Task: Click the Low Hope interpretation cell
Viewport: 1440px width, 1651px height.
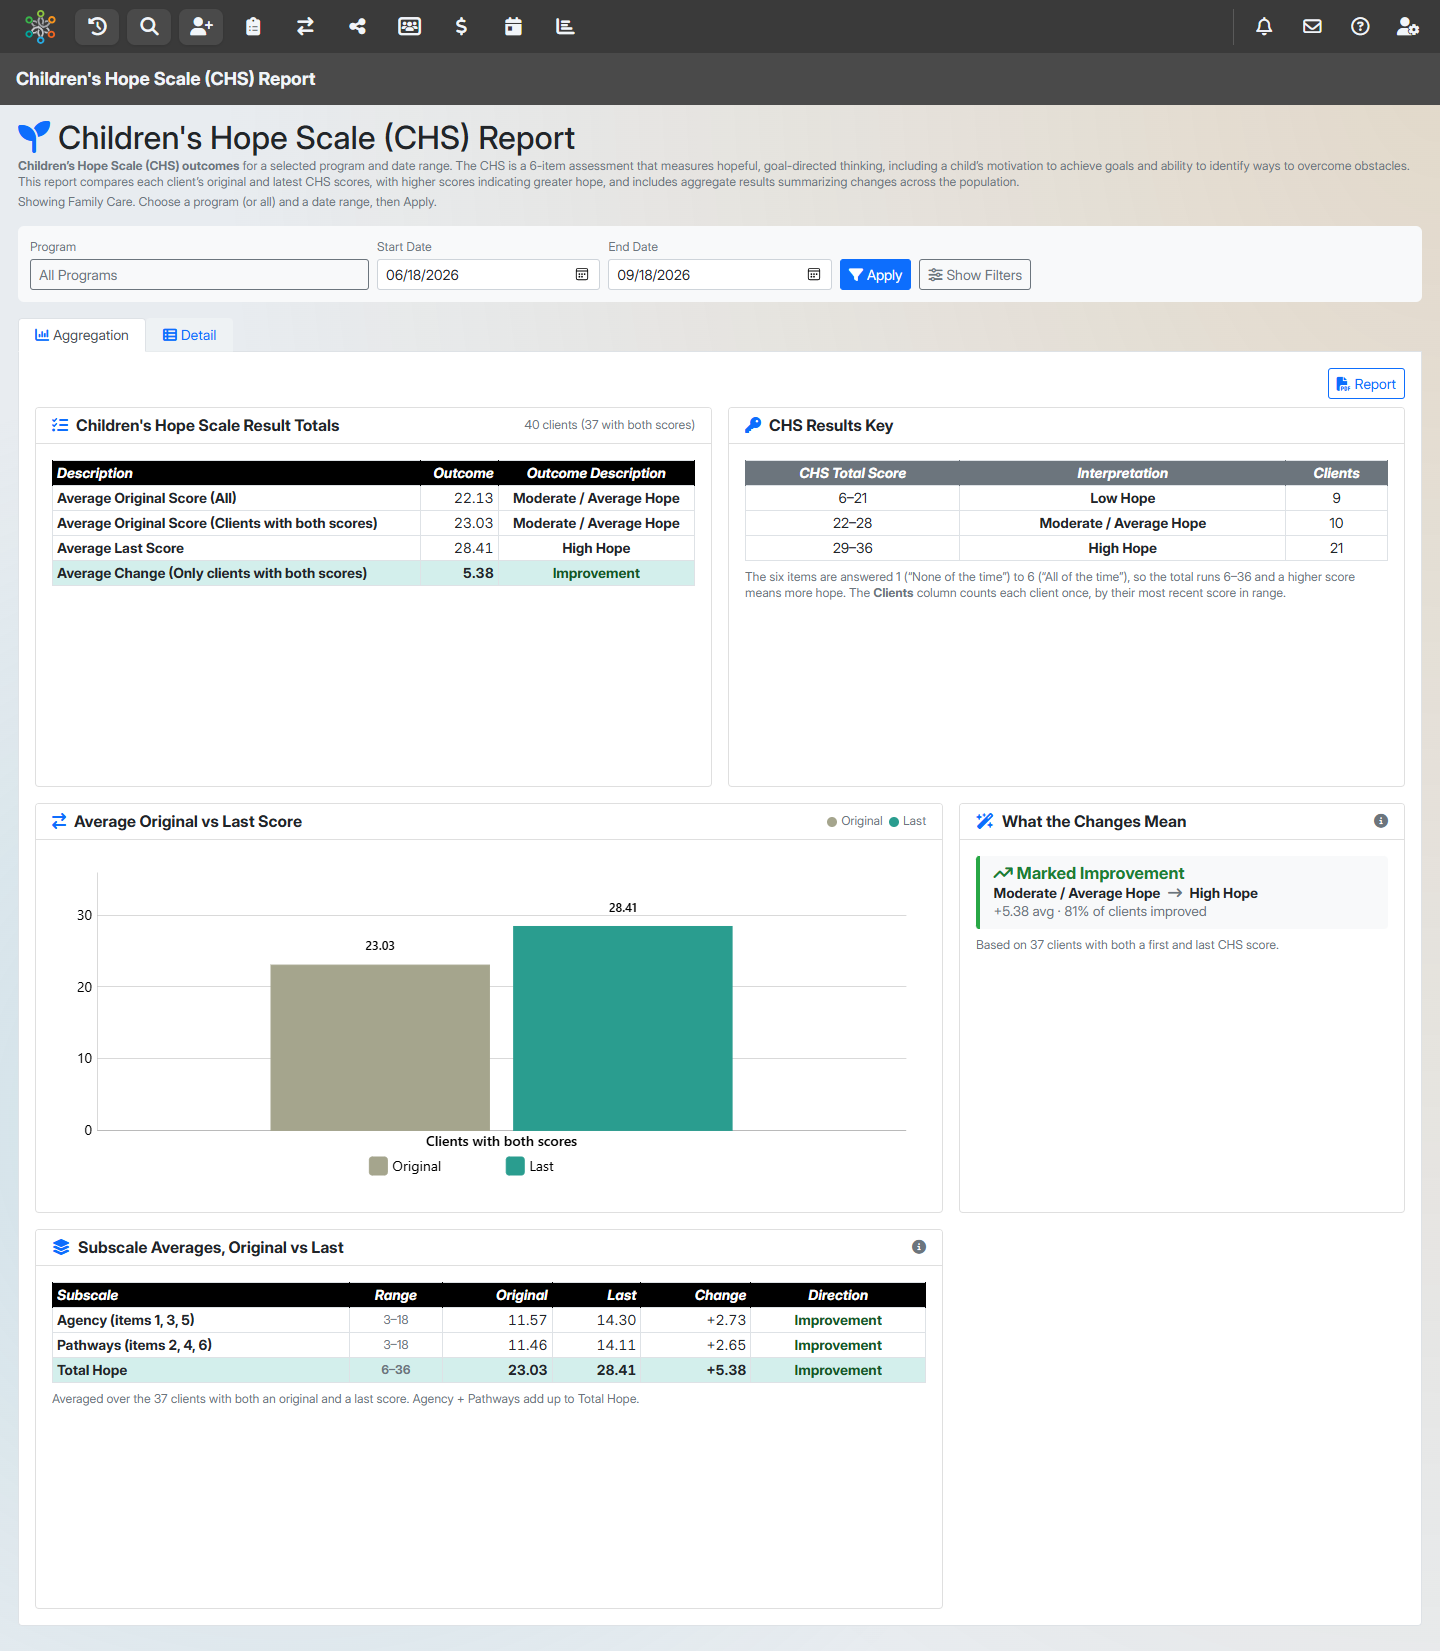Action: click(1122, 498)
